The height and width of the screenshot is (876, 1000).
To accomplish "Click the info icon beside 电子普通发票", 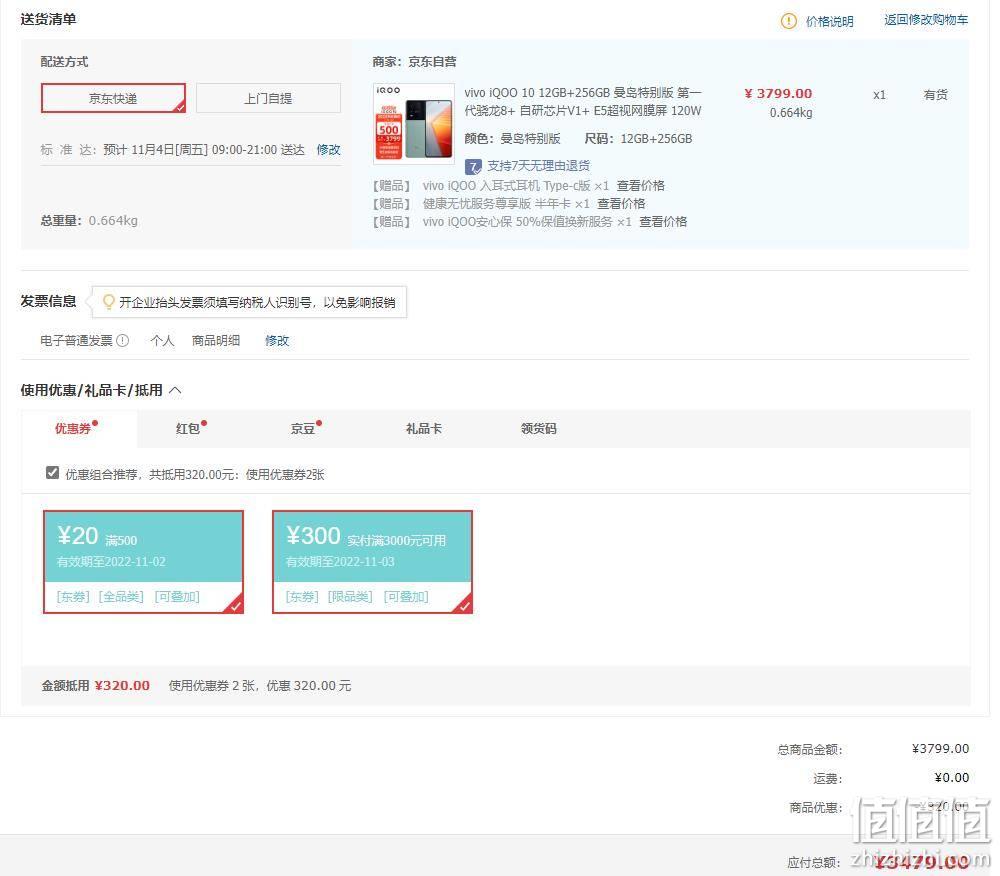I will pyautogui.click(x=122, y=340).
